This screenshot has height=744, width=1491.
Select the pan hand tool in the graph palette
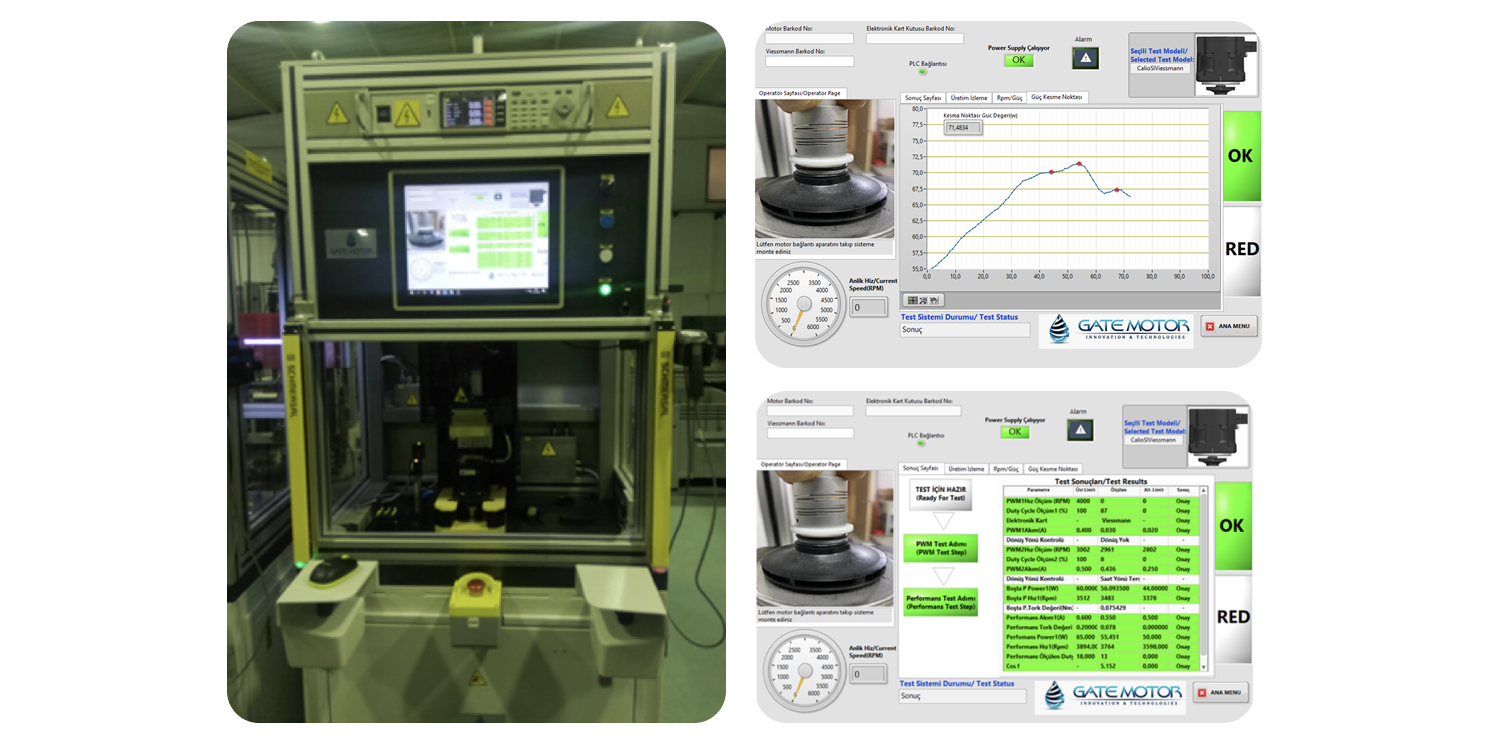click(x=934, y=300)
